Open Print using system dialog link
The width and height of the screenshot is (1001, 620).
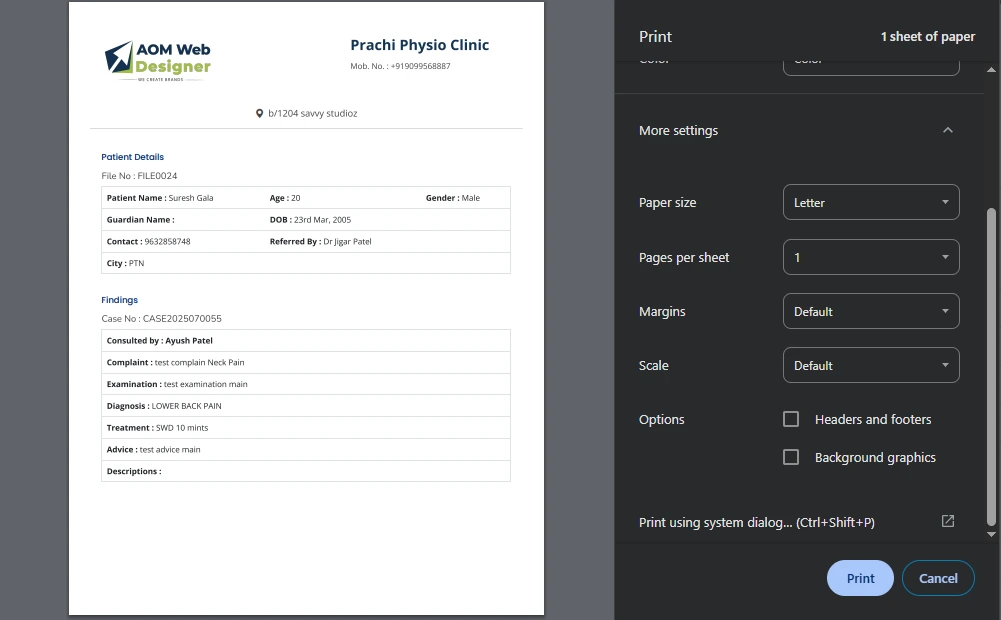point(756,522)
